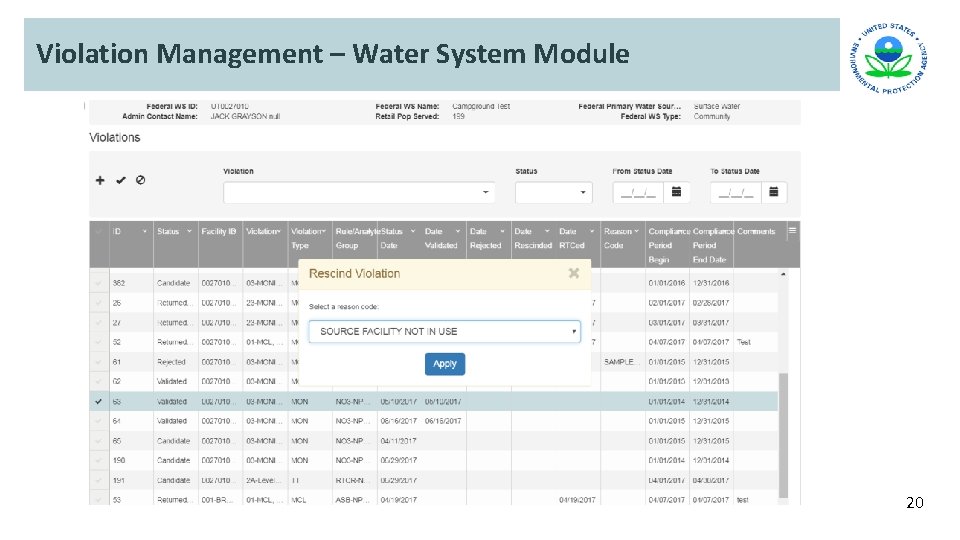Viewport: 960px width, 540px height.
Task: Click the scrollbar up arrow
Action: pyautogui.click(x=783, y=274)
